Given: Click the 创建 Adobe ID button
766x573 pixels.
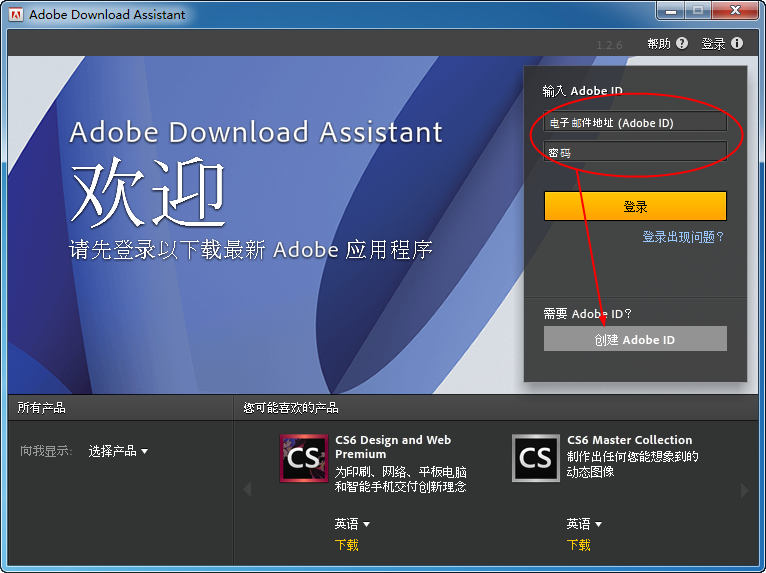Looking at the screenshot, I should [635, 339].
